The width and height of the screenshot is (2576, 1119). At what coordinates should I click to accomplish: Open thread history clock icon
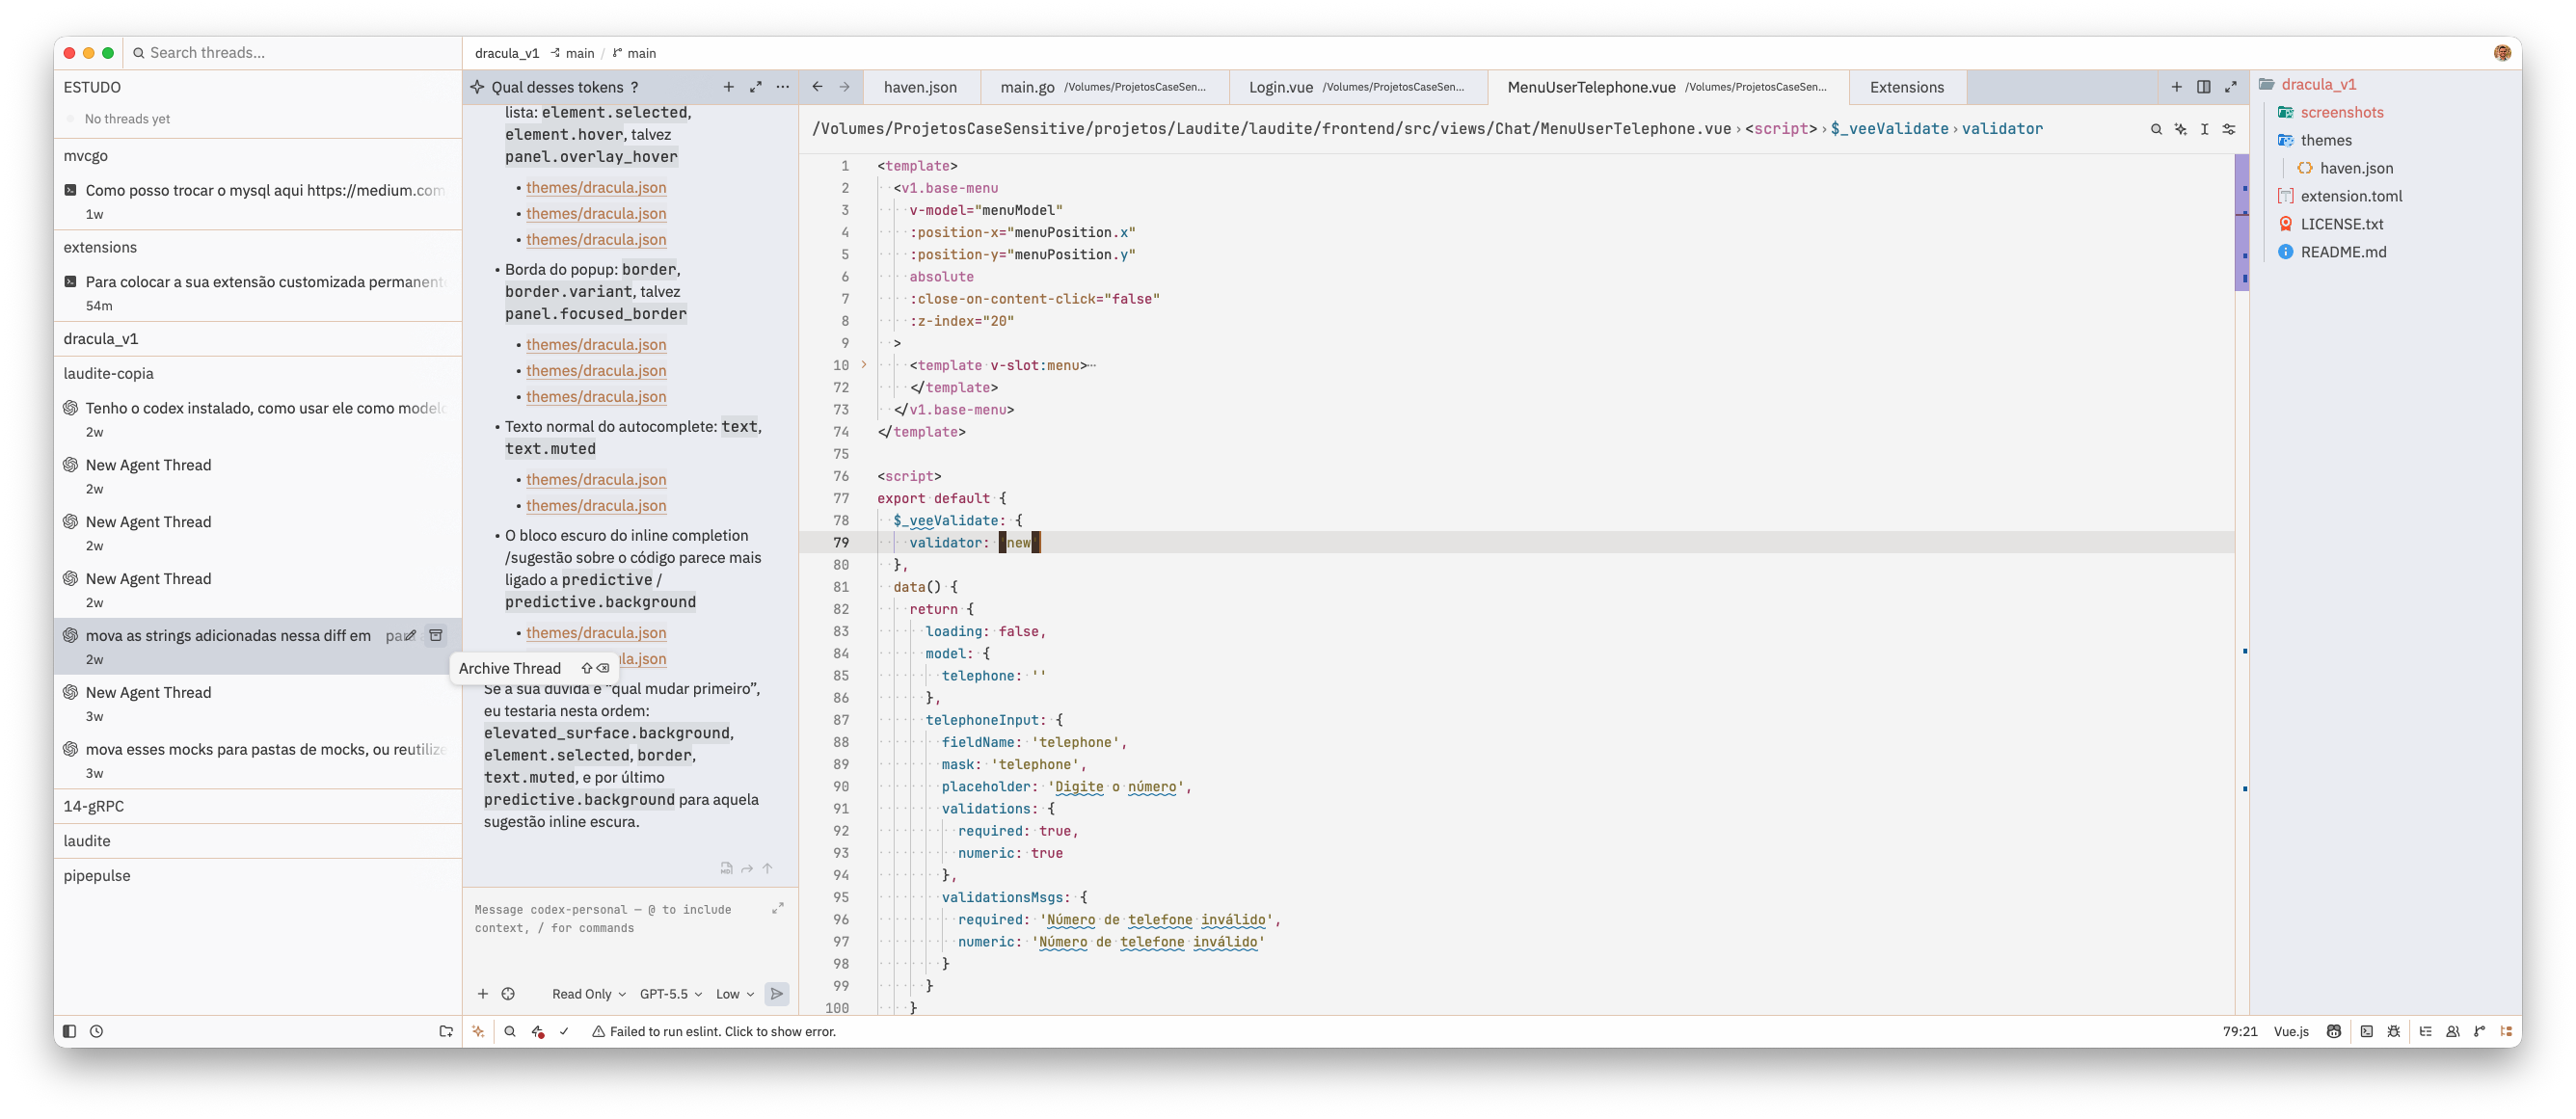96,1031
